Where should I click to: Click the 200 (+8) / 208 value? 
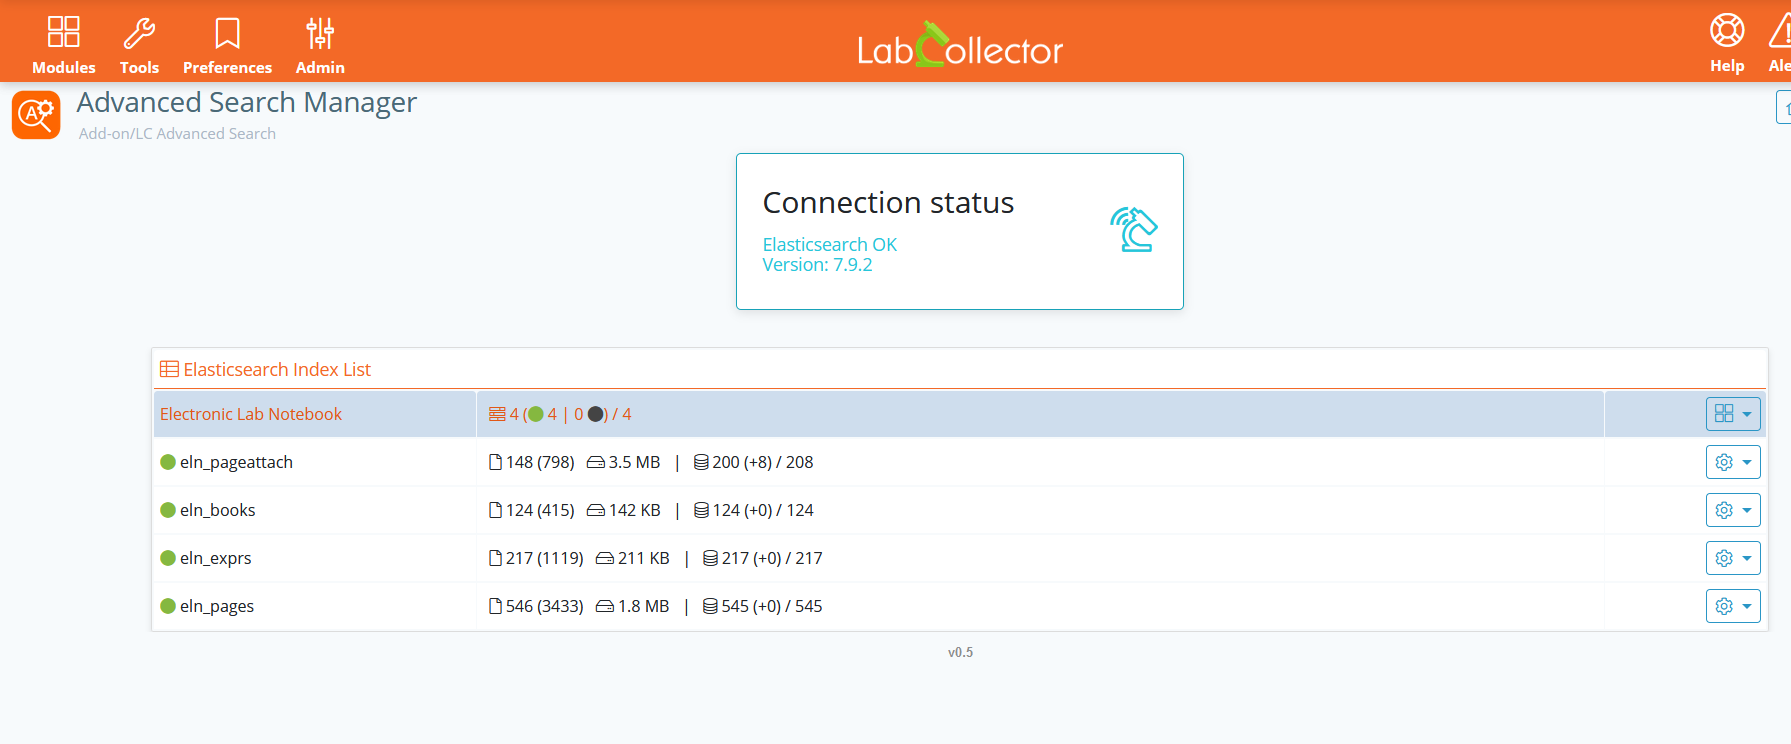(763, 462)
